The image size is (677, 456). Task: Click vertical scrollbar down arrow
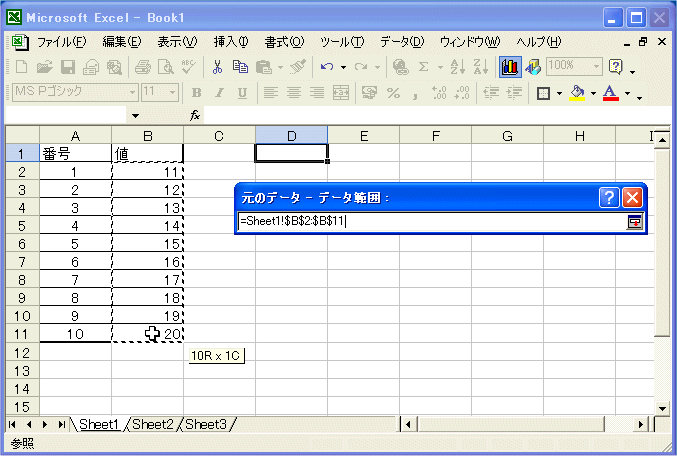coord(662,408)
